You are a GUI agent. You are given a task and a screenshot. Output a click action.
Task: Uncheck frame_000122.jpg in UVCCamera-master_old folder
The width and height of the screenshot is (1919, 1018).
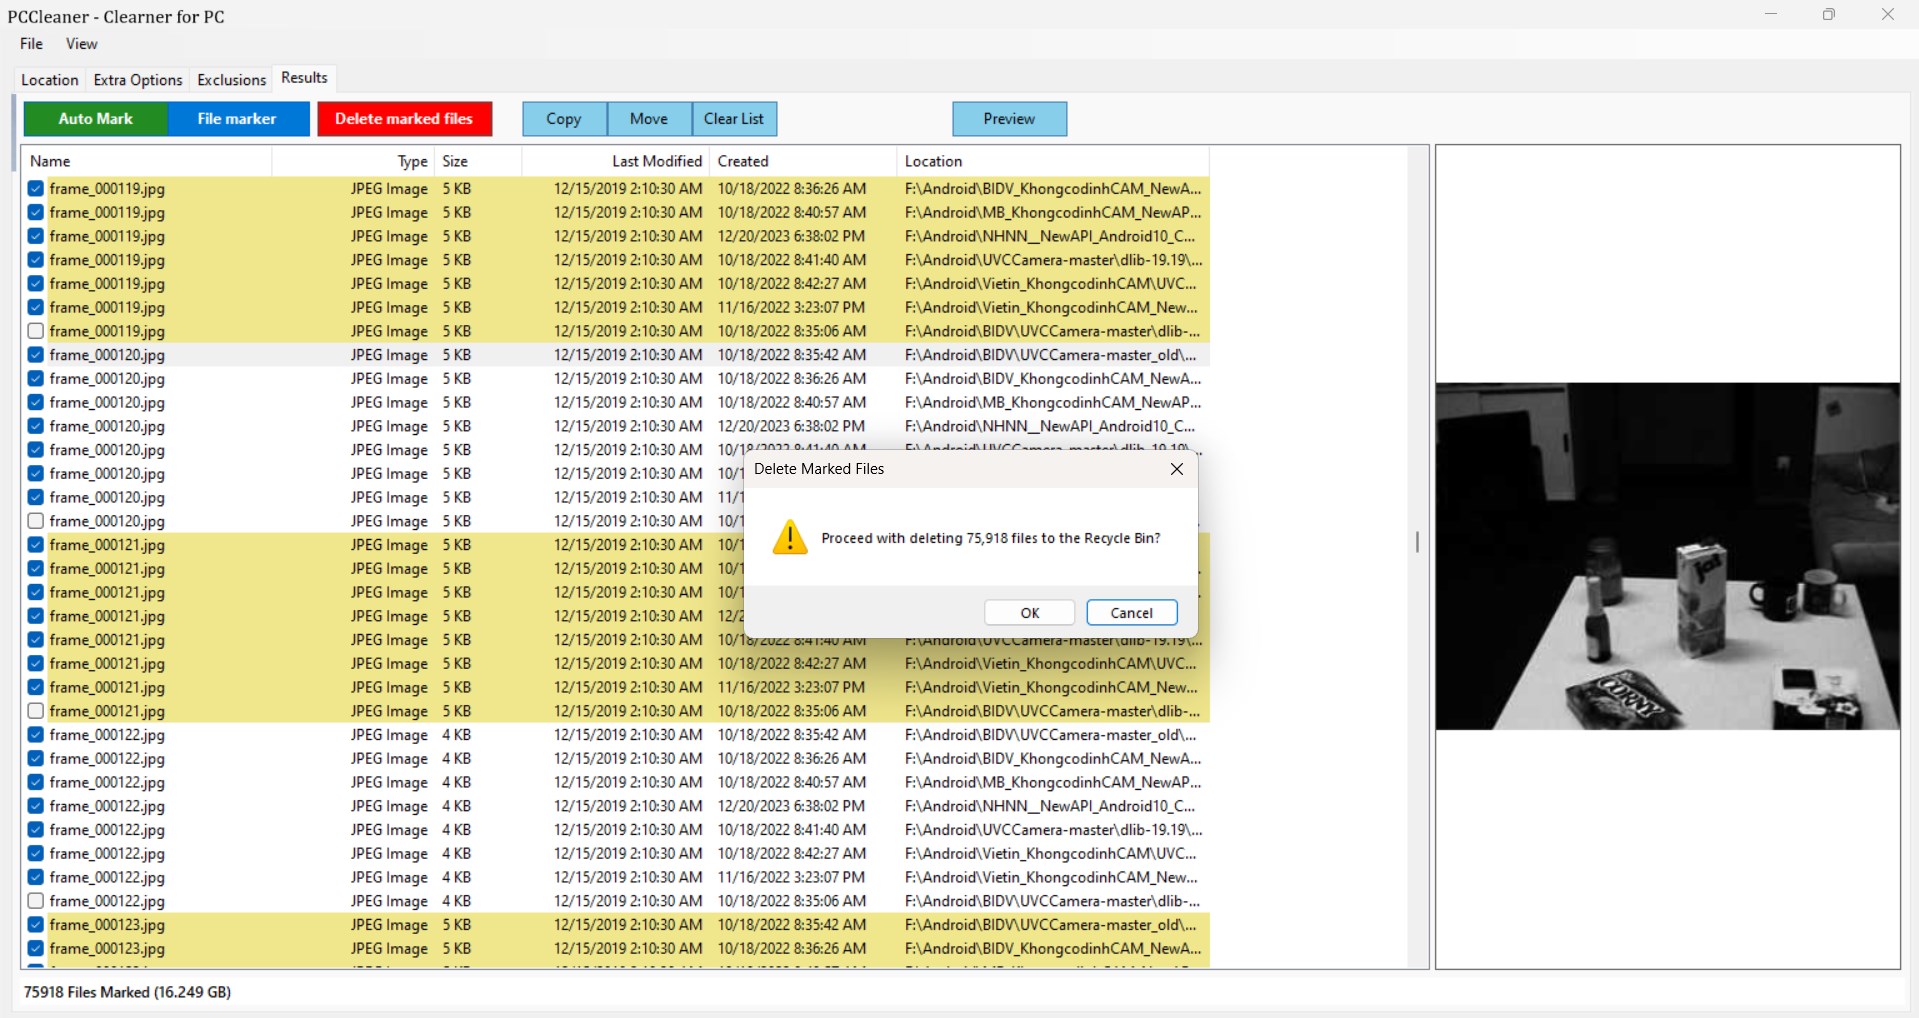point(36,735)
